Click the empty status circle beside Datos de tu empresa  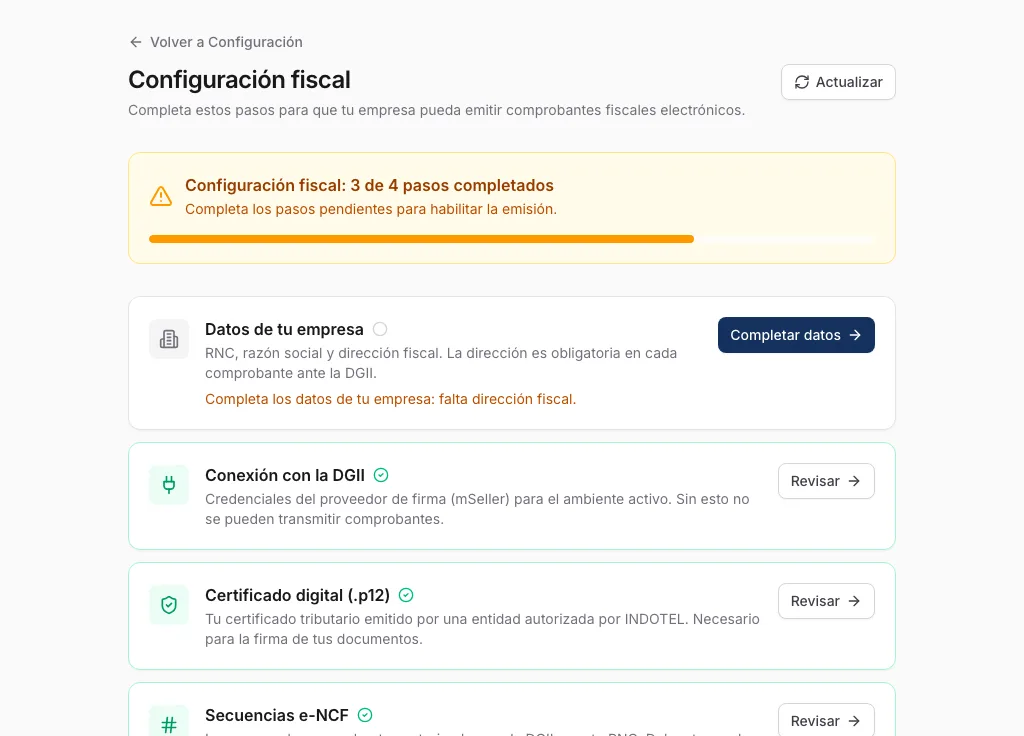click(380, 329)
